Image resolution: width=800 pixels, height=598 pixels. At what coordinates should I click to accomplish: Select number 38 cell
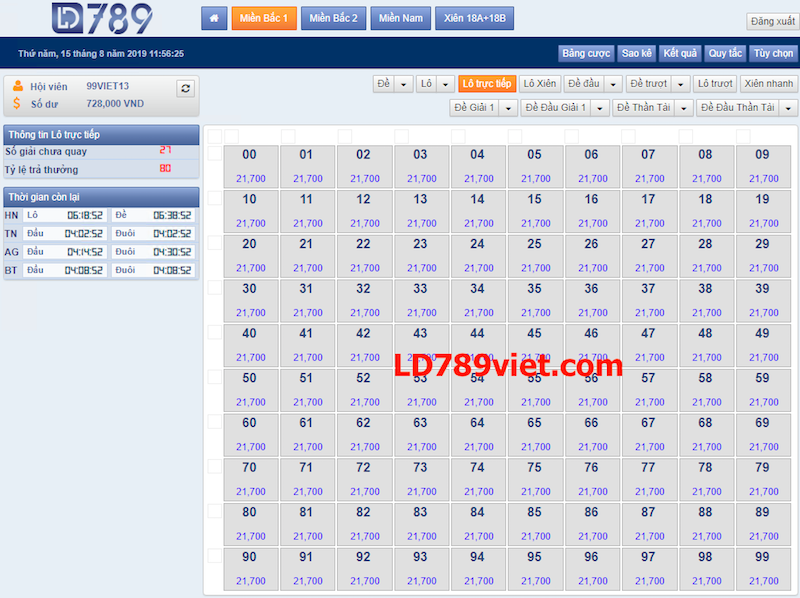tap(707, 301)
